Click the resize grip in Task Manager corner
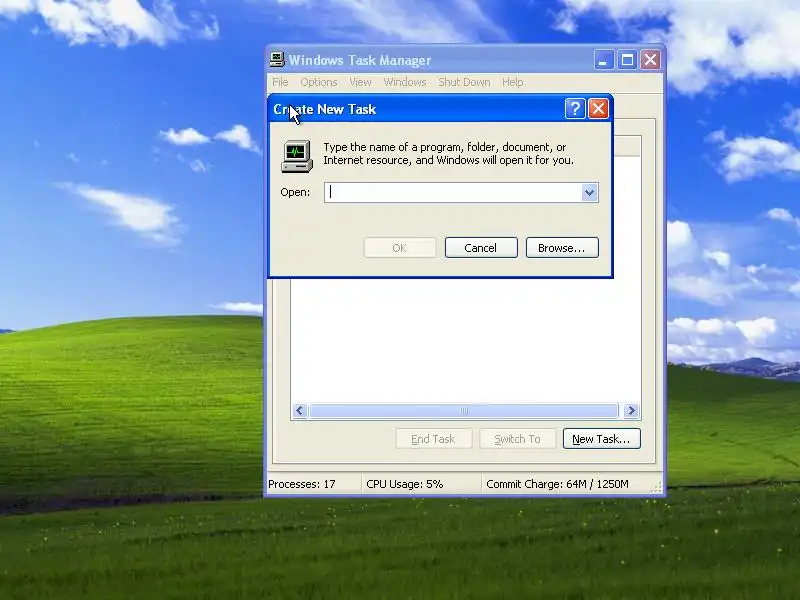This screenshot has width=800, height=600. pyautogui.click(x=656, y=488)
